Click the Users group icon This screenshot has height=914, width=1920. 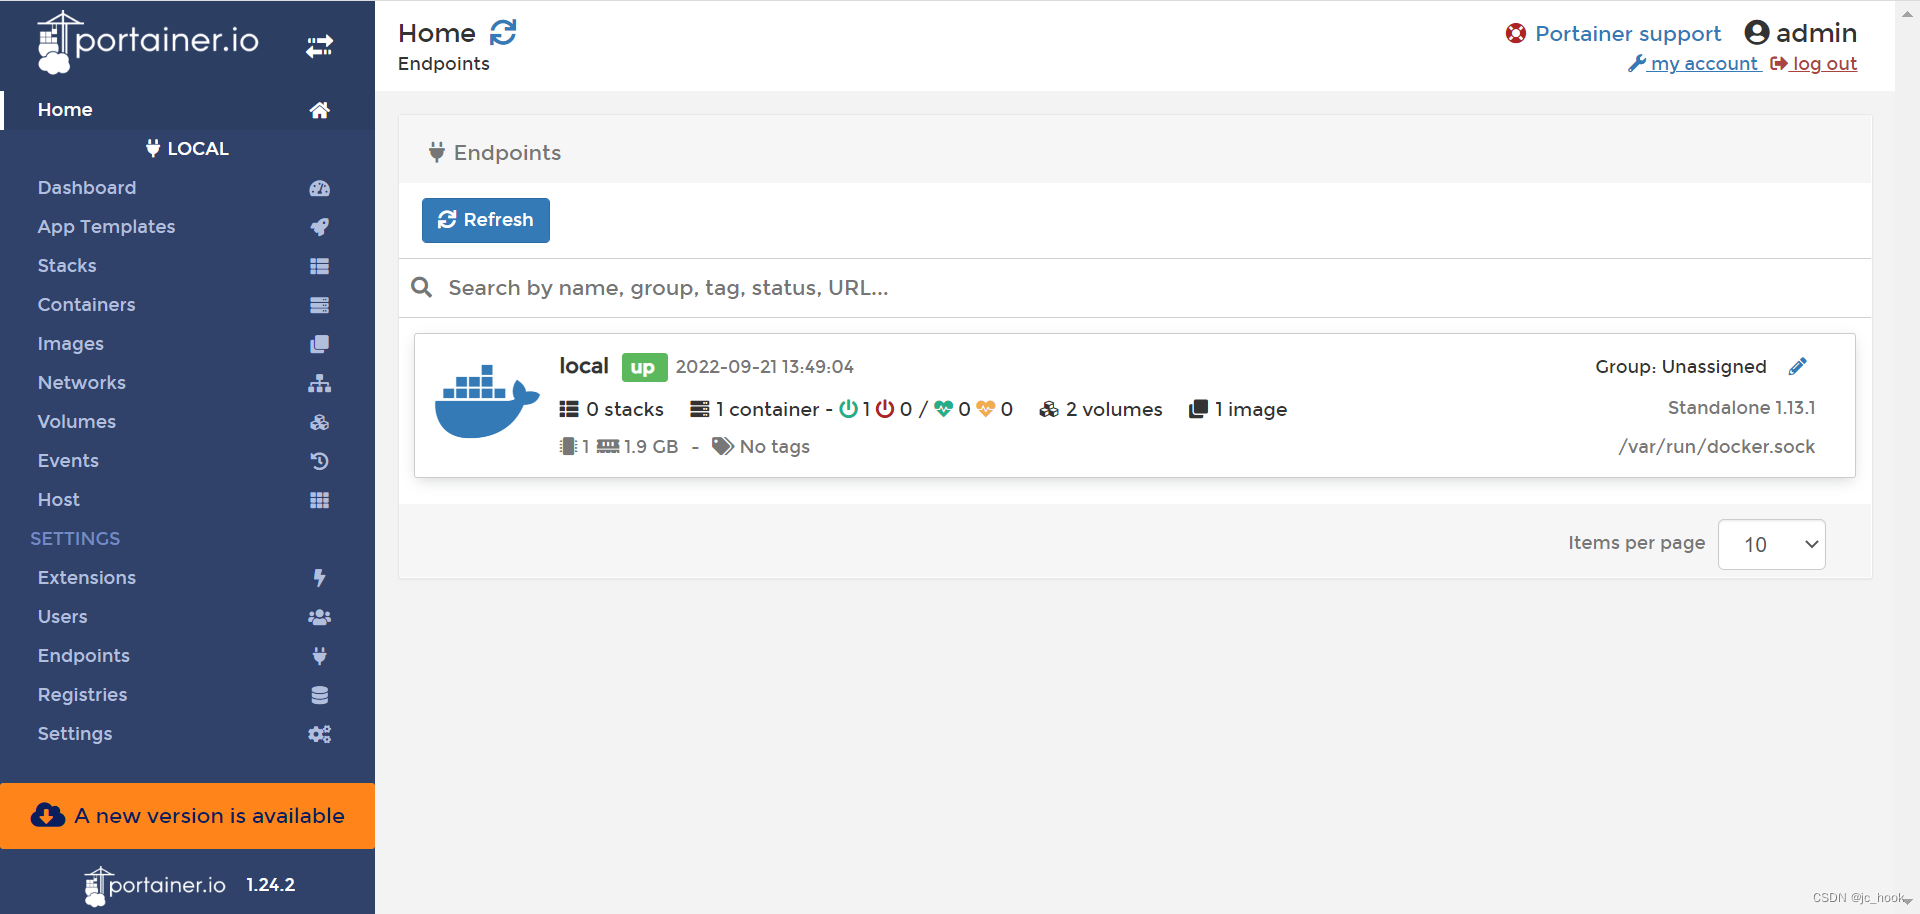[x=319, y=617]
